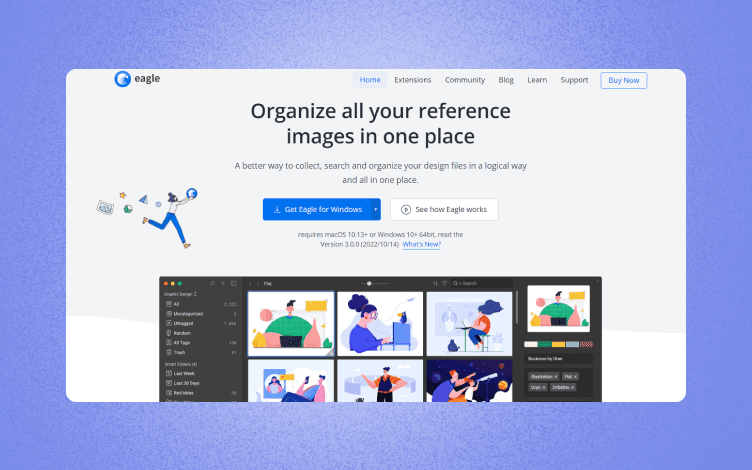Select the telescope night sky thumbnail
Image resolution: width=752 pixels, height=470 pixels.
click(470, 381)
